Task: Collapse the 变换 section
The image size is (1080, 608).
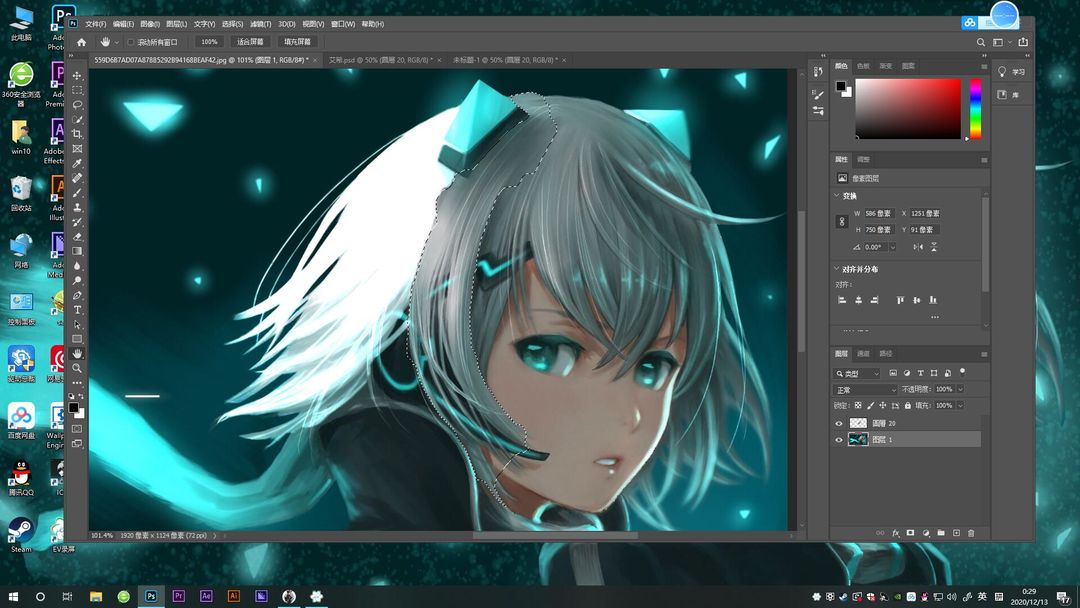Action: point(838,196)
